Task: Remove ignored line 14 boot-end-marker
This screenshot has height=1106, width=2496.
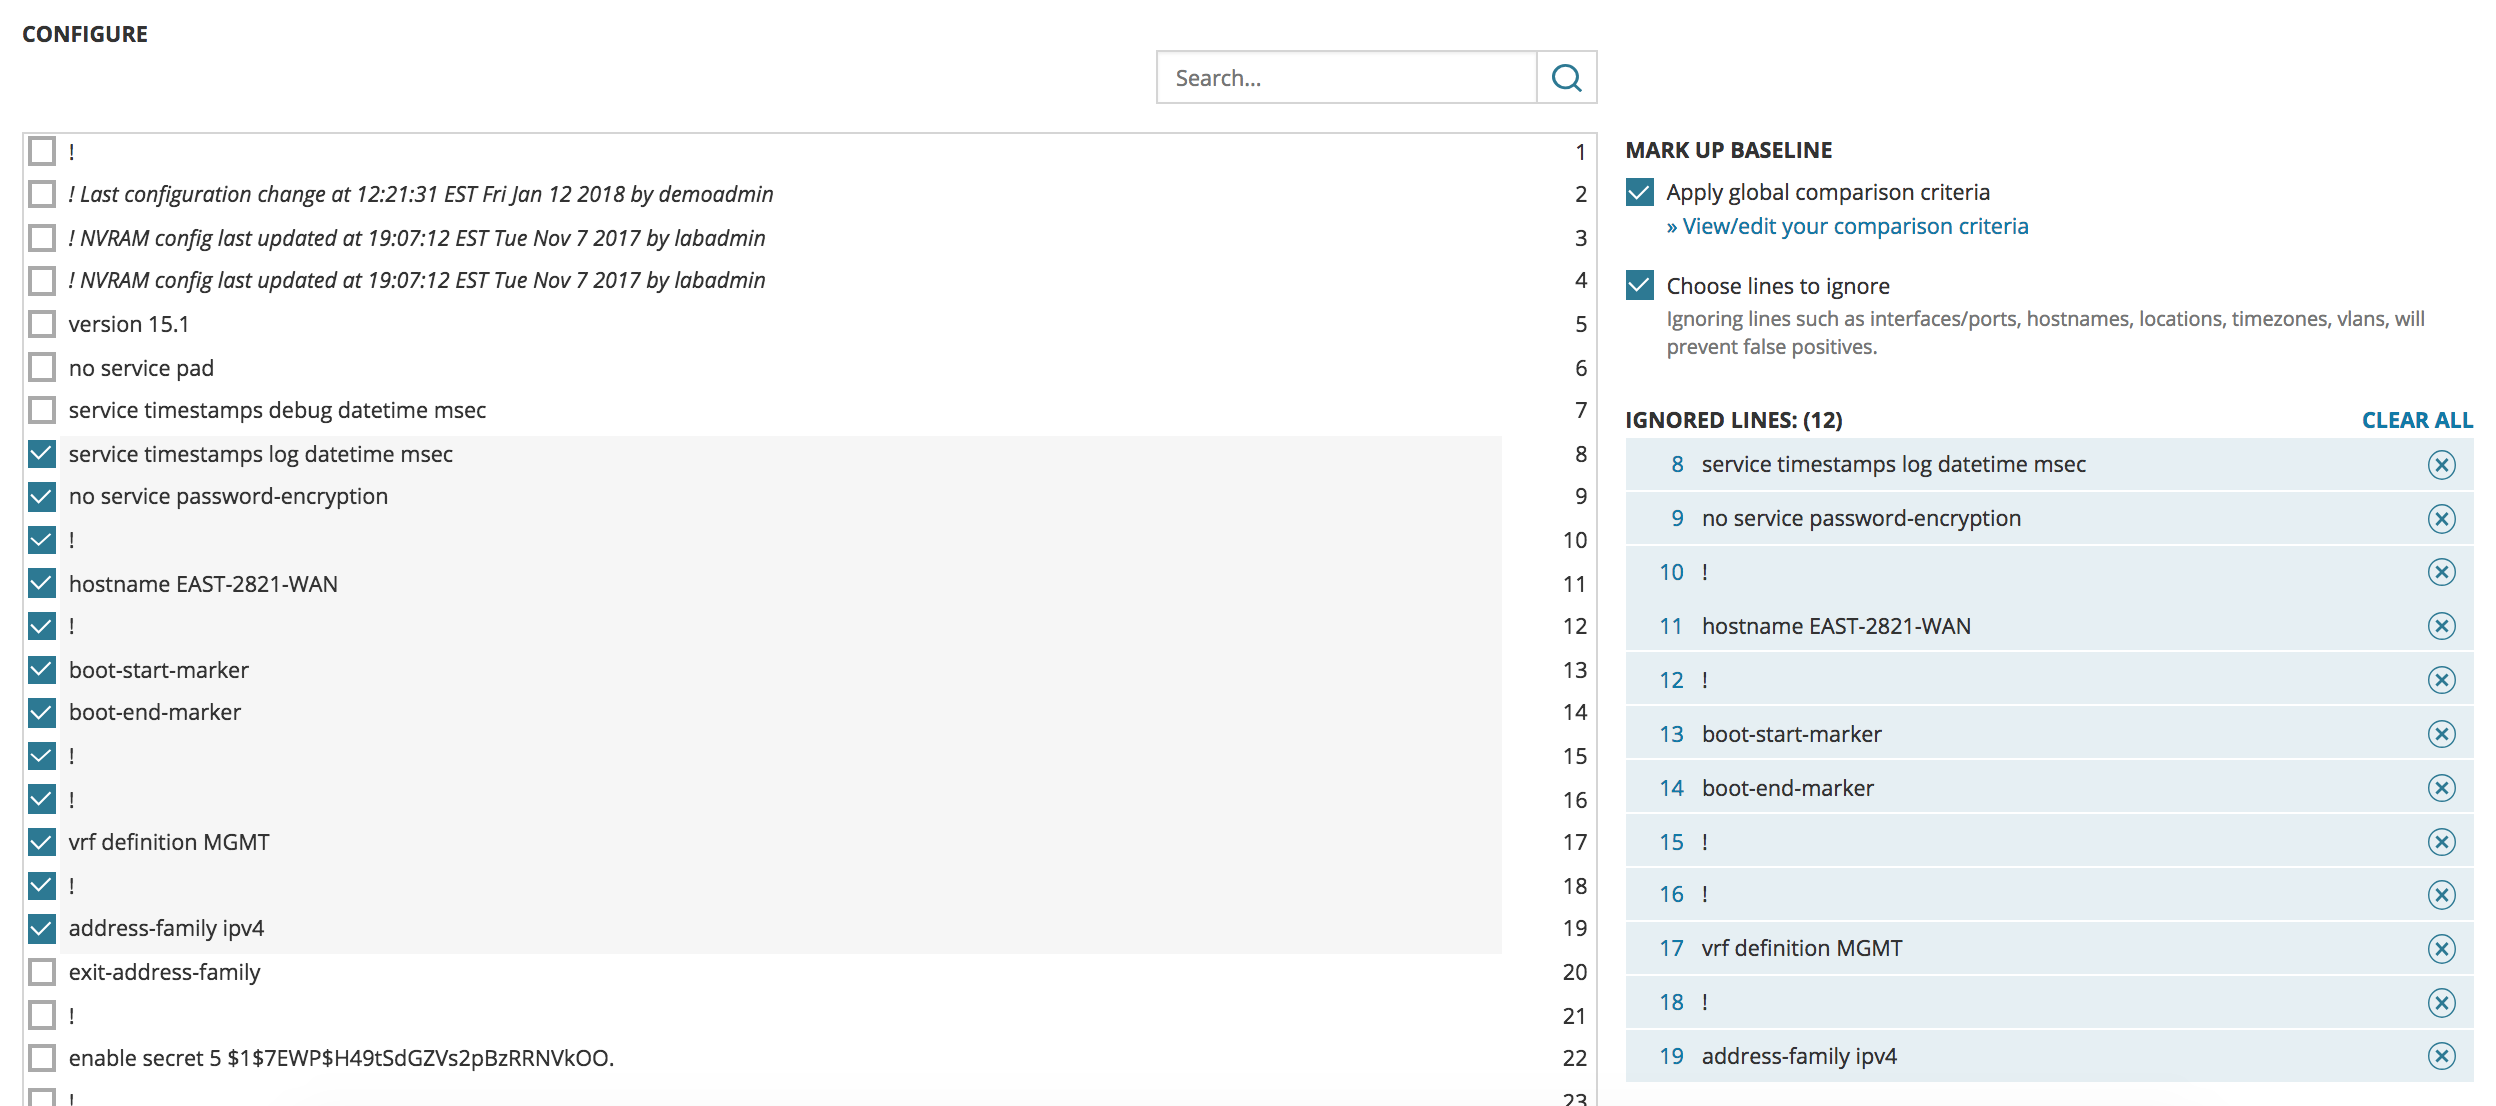Action: (2441, 789)
